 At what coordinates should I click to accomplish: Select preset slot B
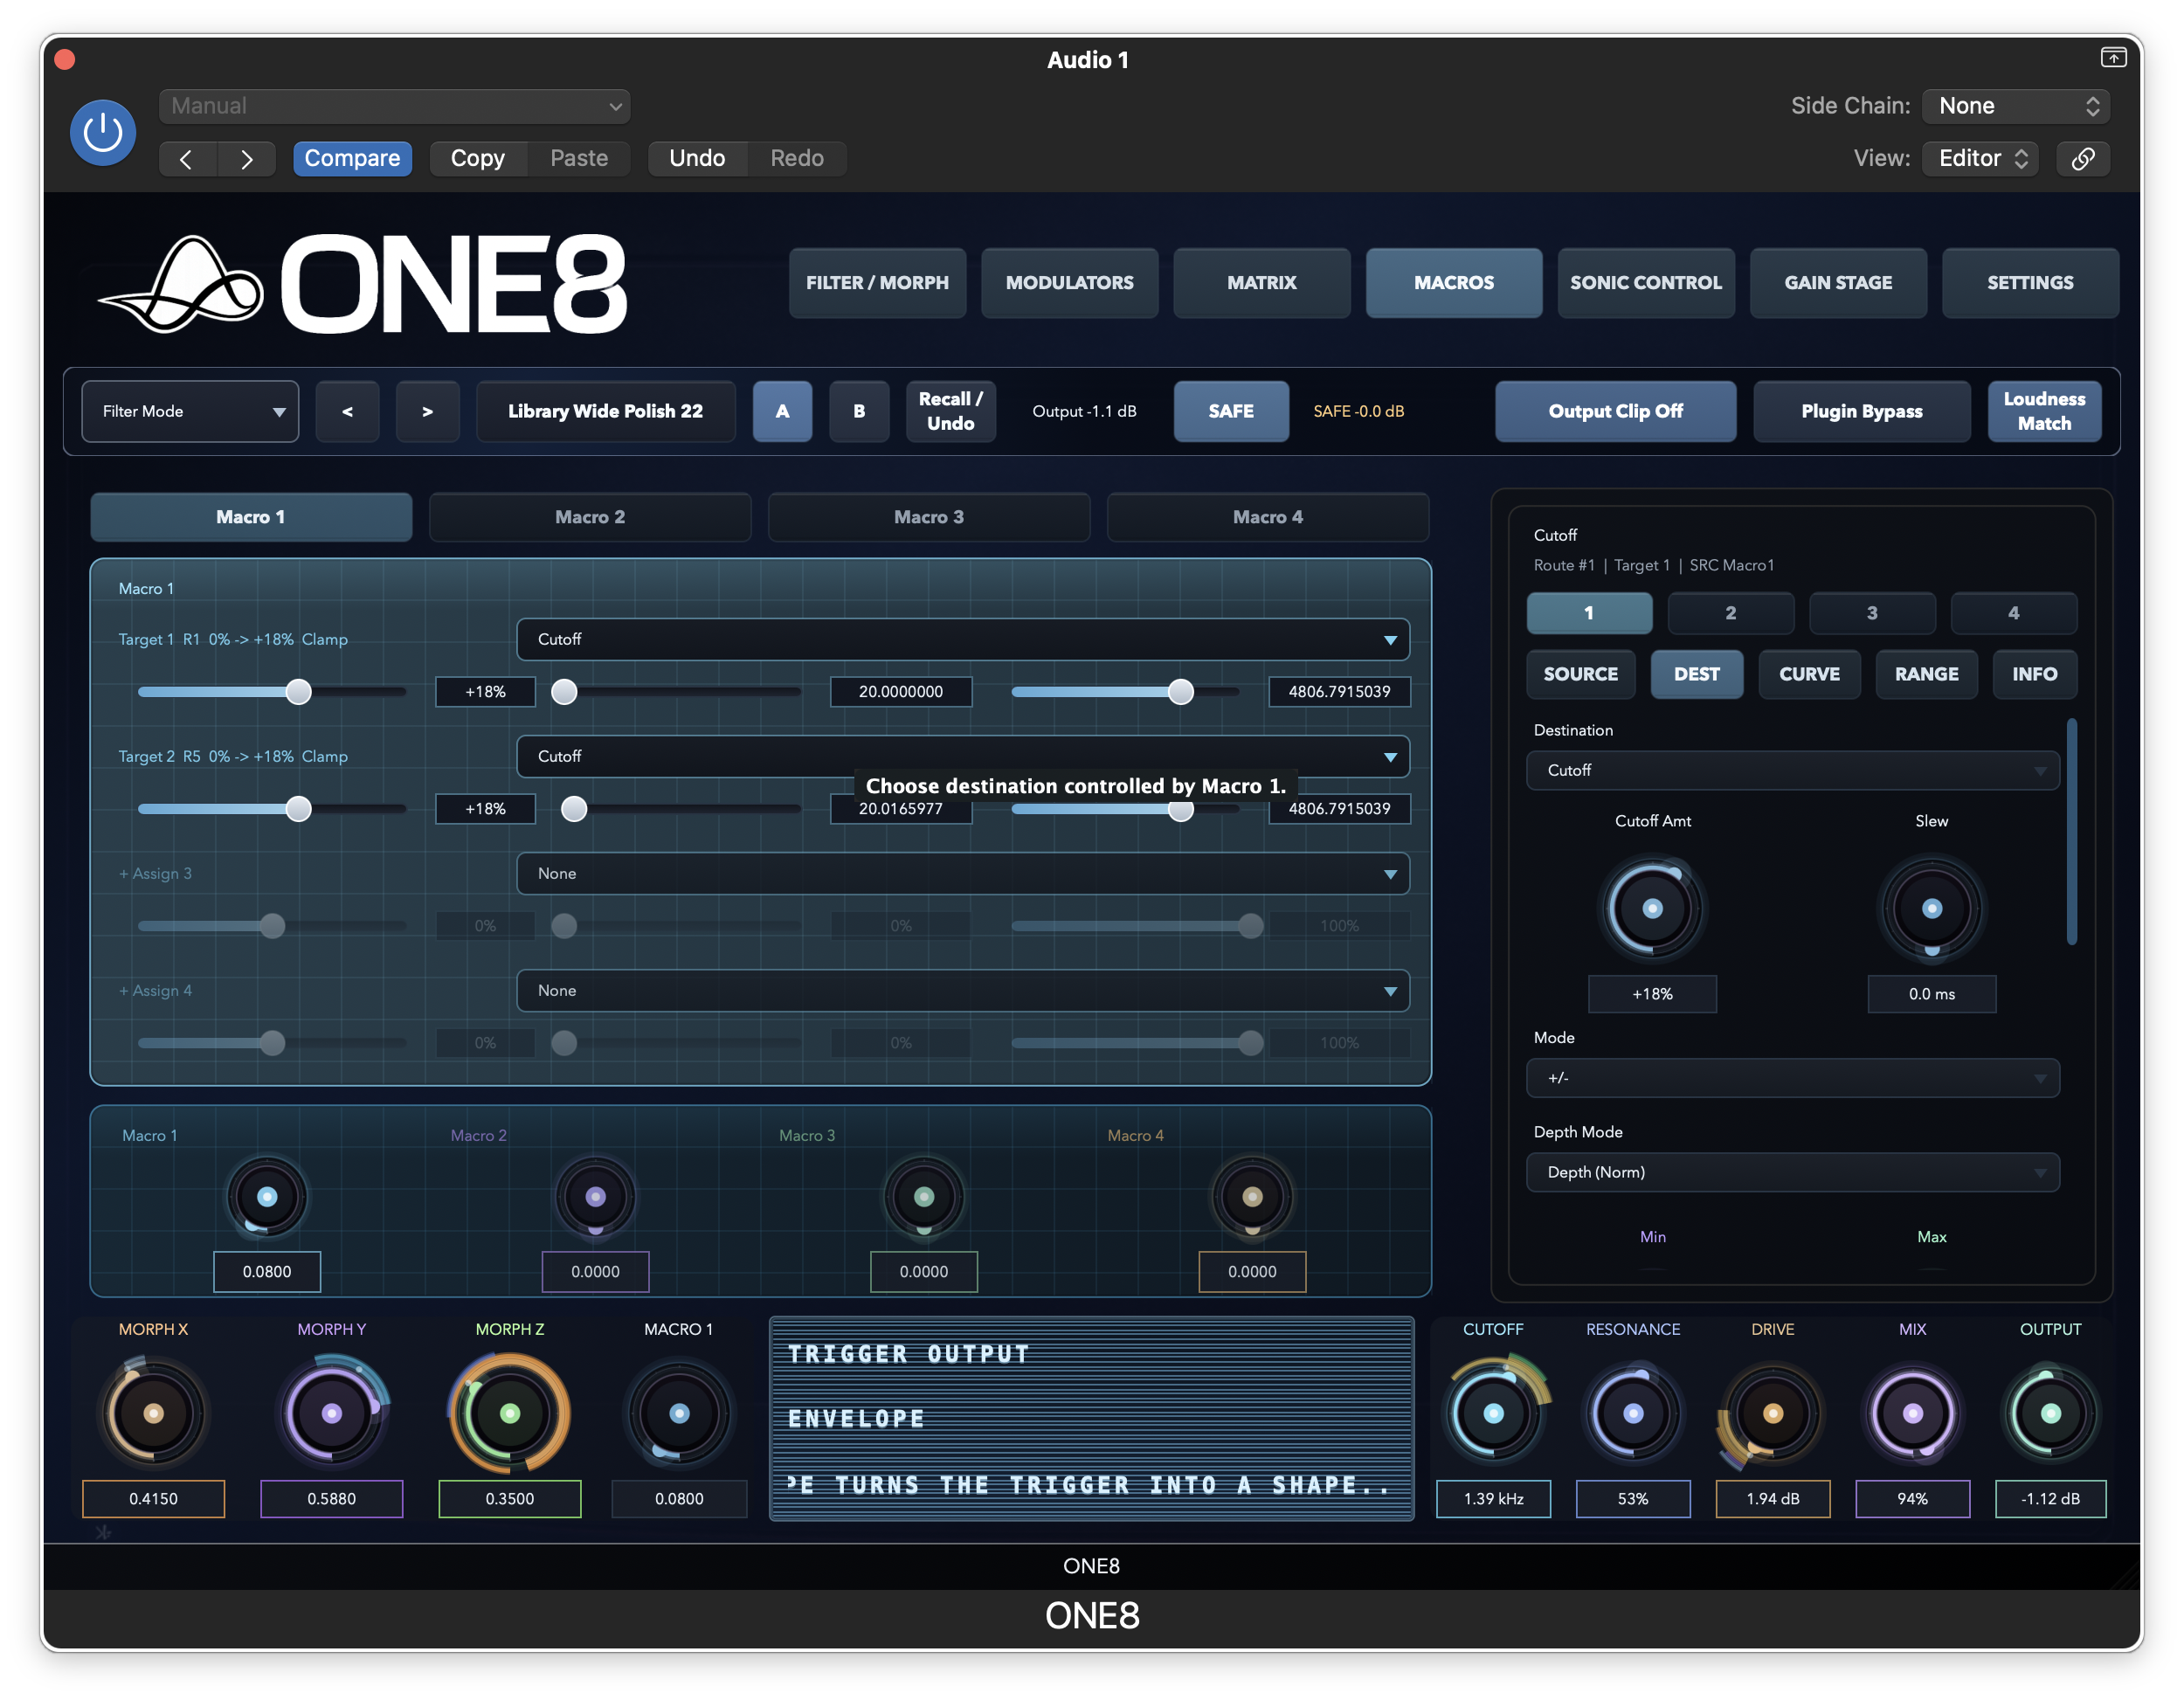pos(859,411)
